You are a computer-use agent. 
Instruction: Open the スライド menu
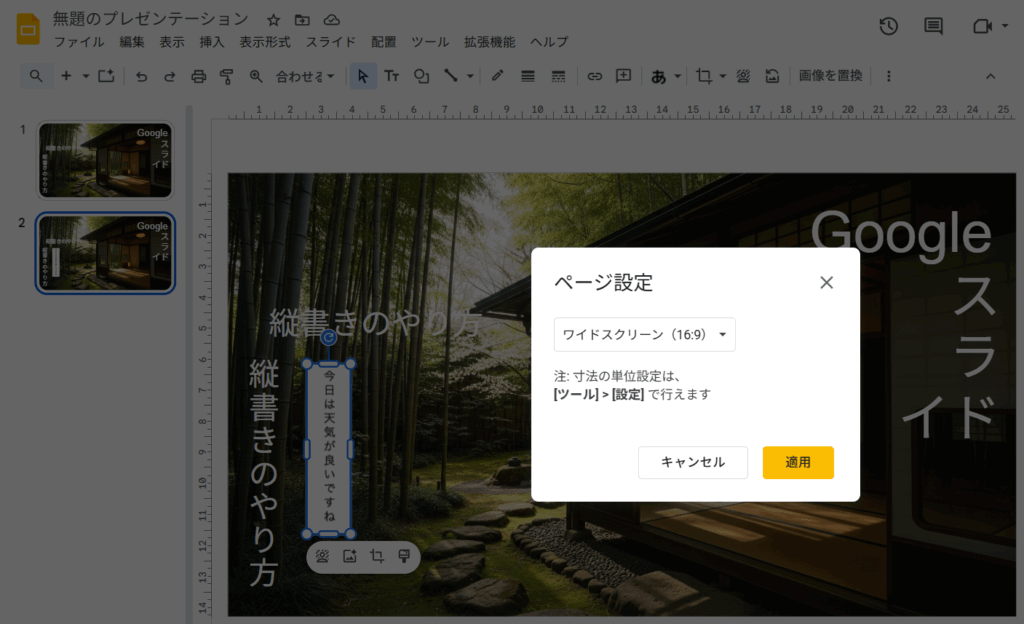click(330, 42)
